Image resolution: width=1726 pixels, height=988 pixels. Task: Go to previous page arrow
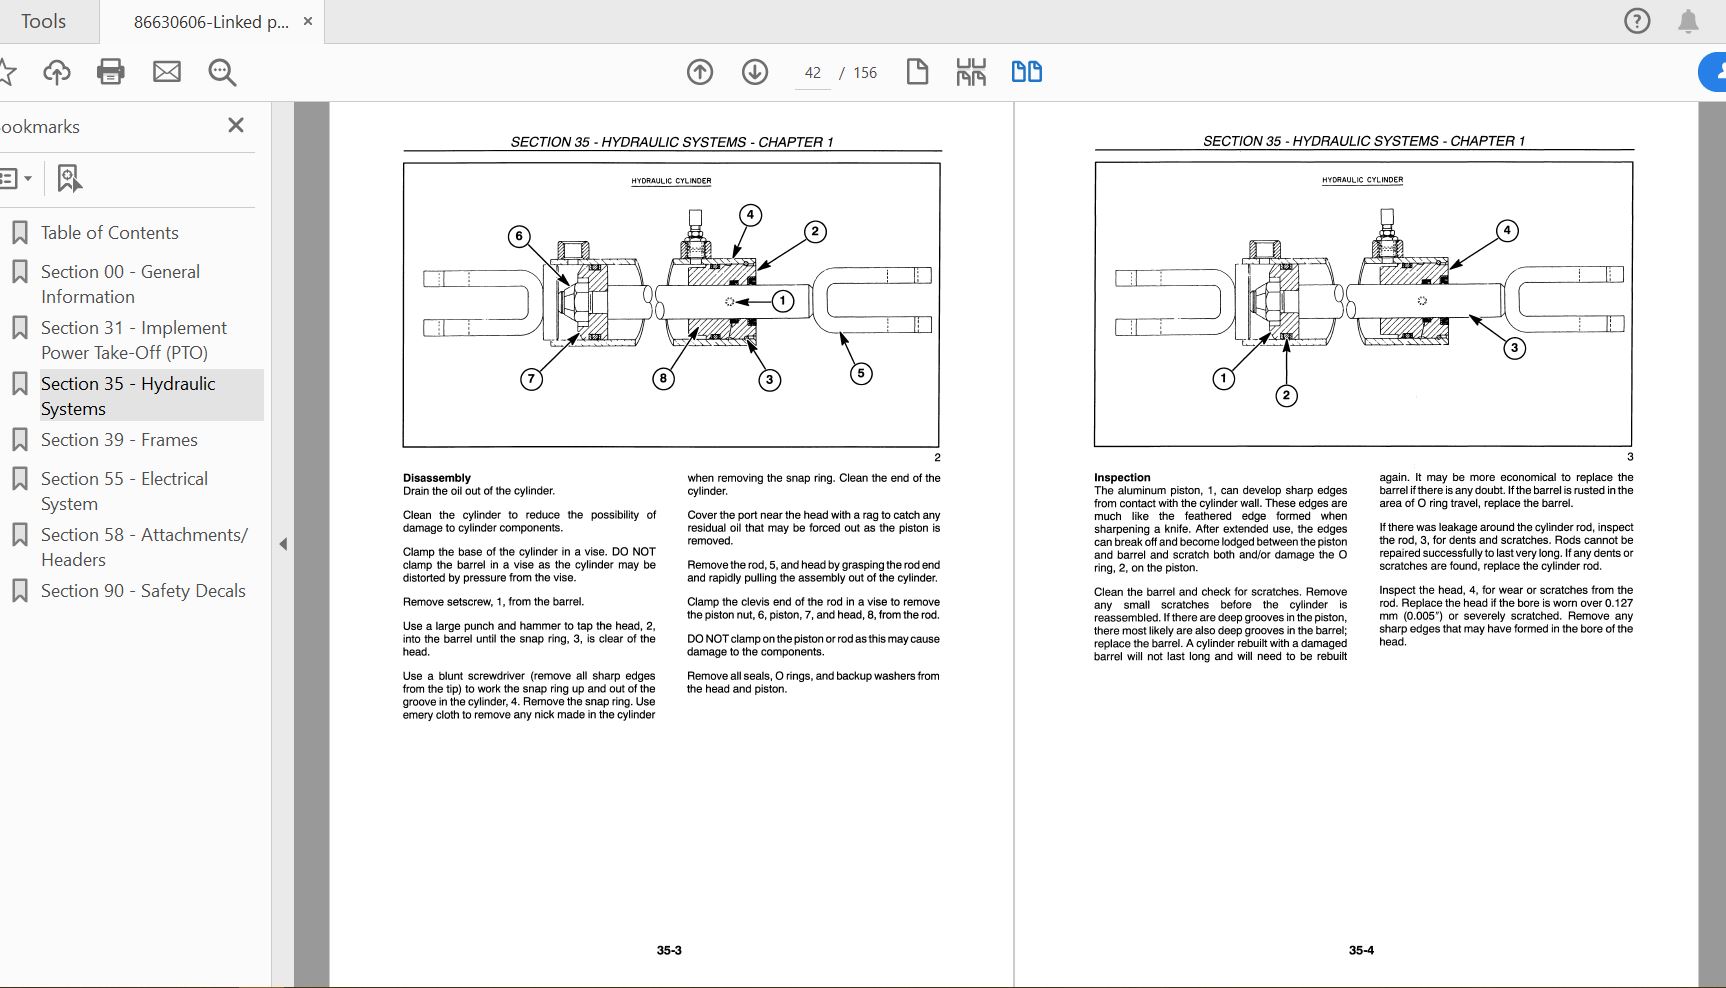coord(700,72)
